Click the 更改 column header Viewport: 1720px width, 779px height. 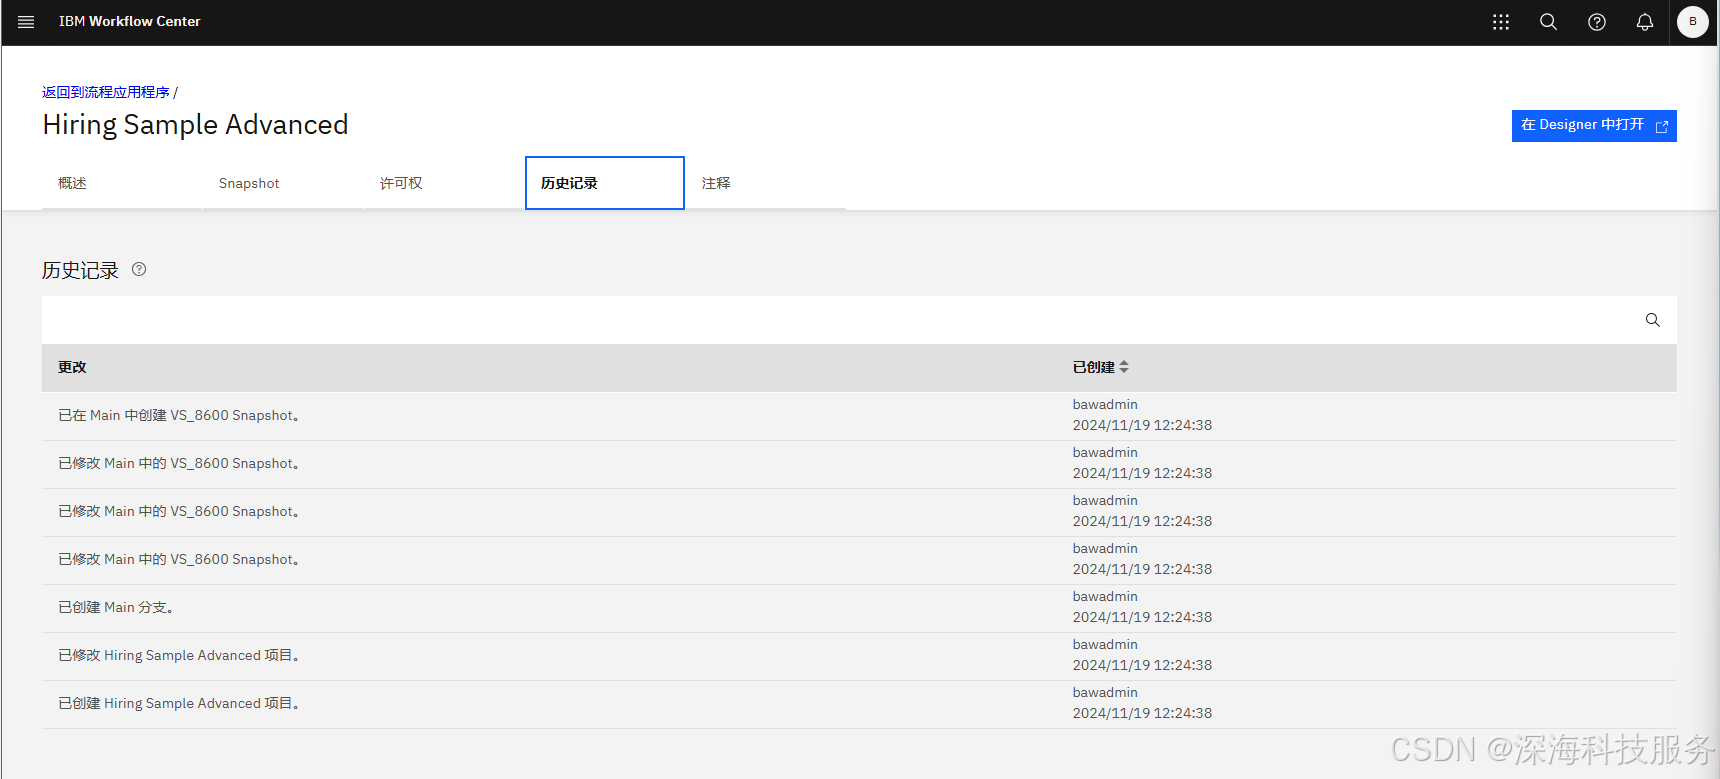(72, 367)
